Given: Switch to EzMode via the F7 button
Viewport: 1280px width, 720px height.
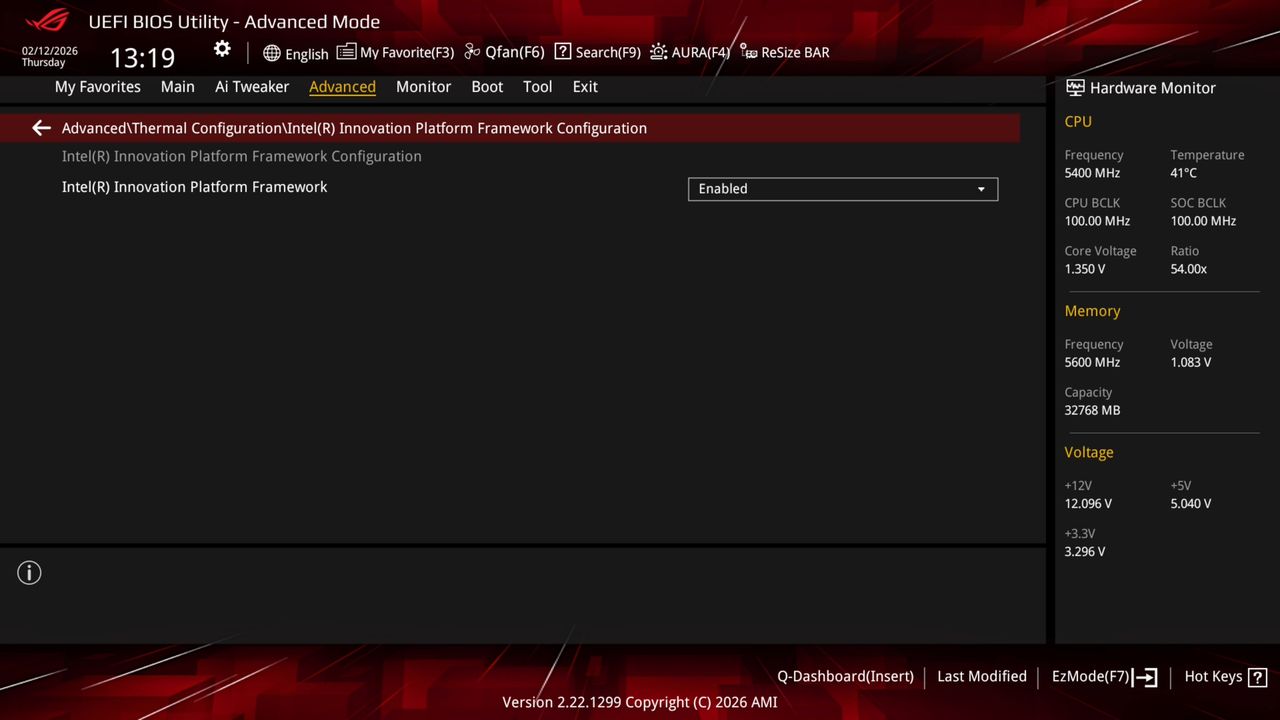Looking at the screenshot, I should click(1103, 676).
